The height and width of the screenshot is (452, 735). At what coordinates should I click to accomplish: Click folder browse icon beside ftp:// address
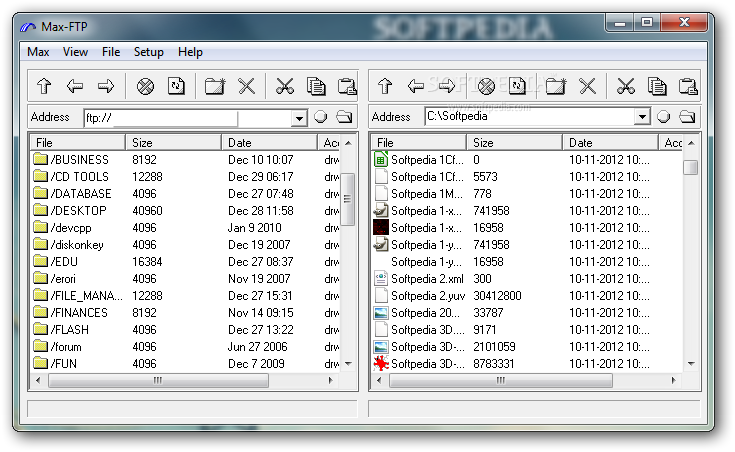(345, 117)
